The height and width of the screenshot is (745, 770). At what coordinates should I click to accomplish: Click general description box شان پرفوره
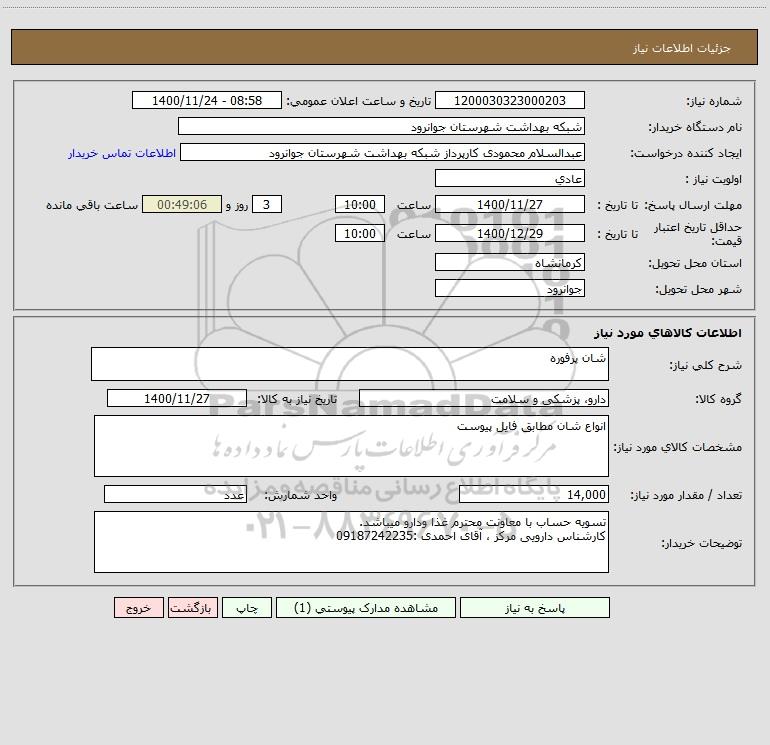tap(350, 364)
